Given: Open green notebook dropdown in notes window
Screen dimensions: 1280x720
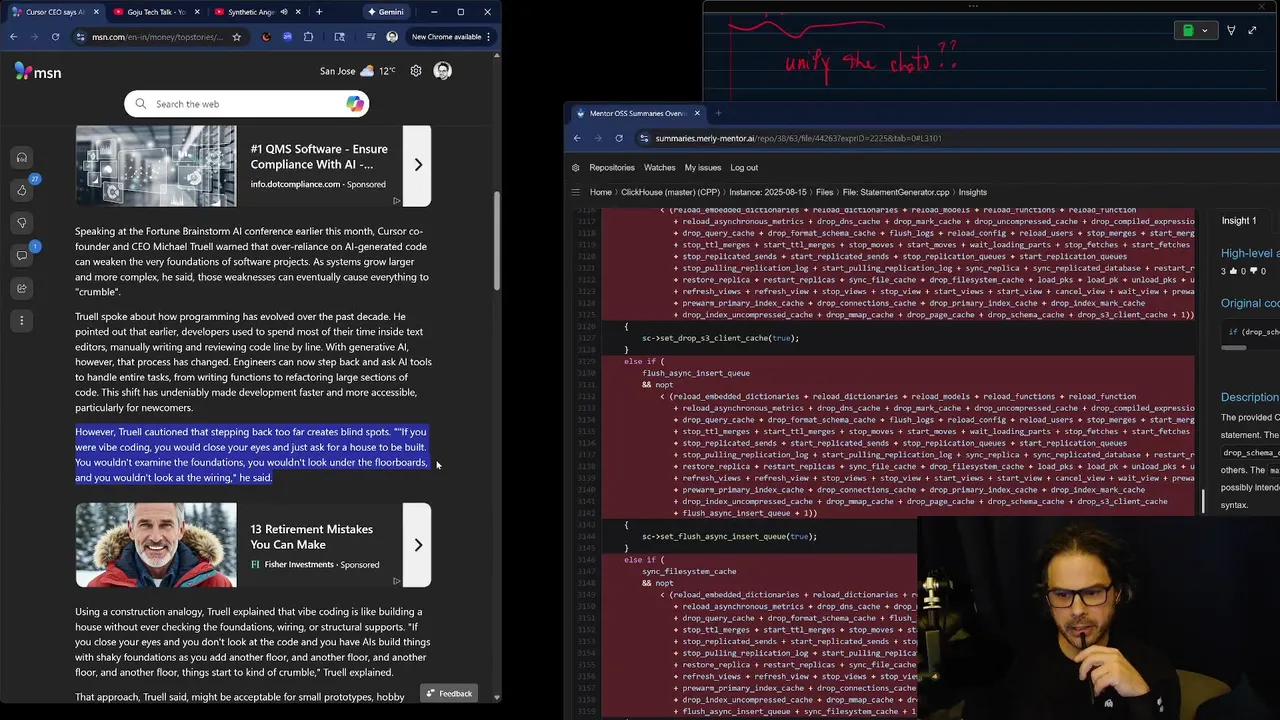Looking at the screenshot, I should click(1194, 31).
